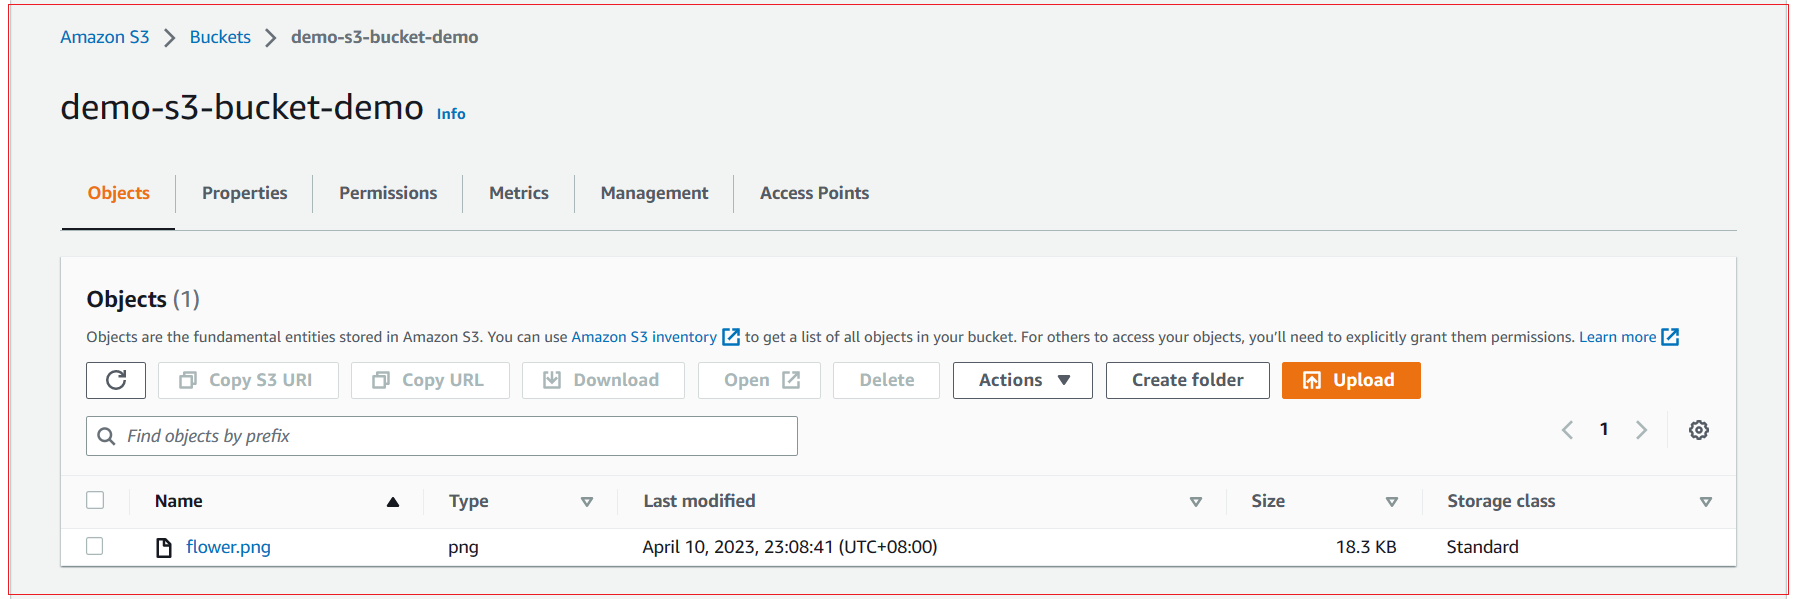This screenshot has height=599, width=1793.
Task: Switch to the Properties tab
Action: click(x=244, y=193)
